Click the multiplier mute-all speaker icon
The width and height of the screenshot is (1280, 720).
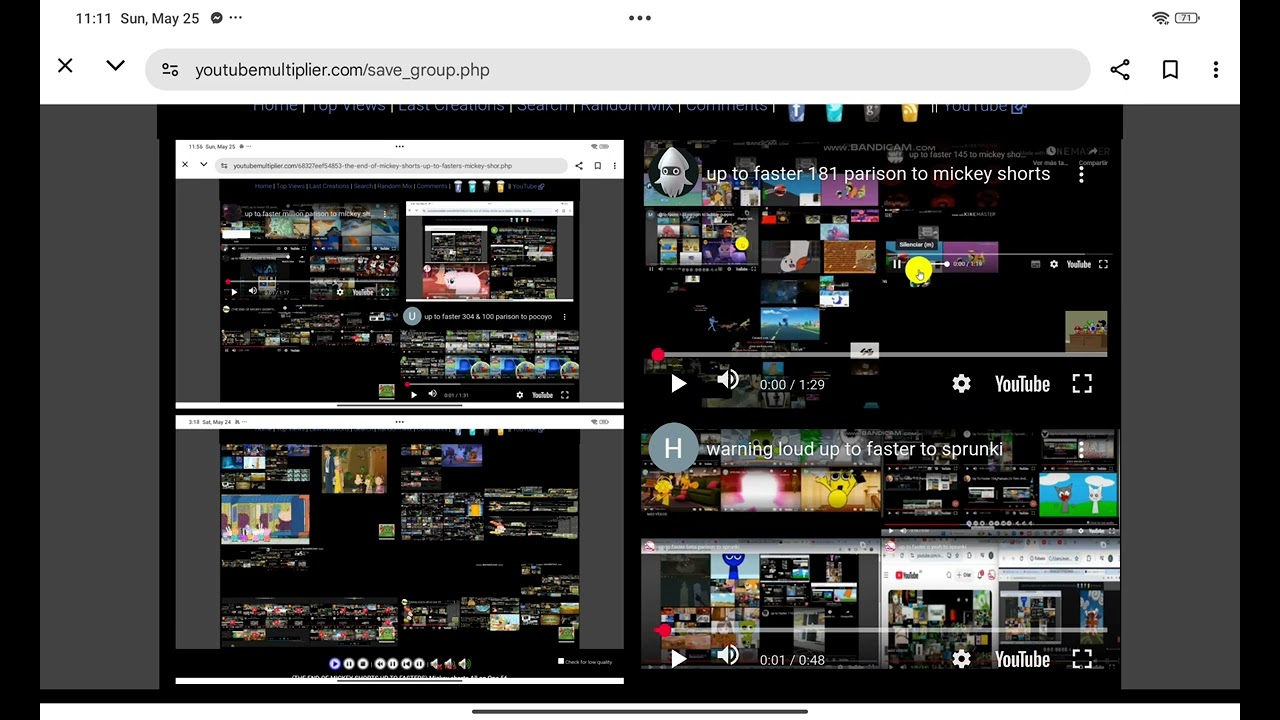[435, 663]
